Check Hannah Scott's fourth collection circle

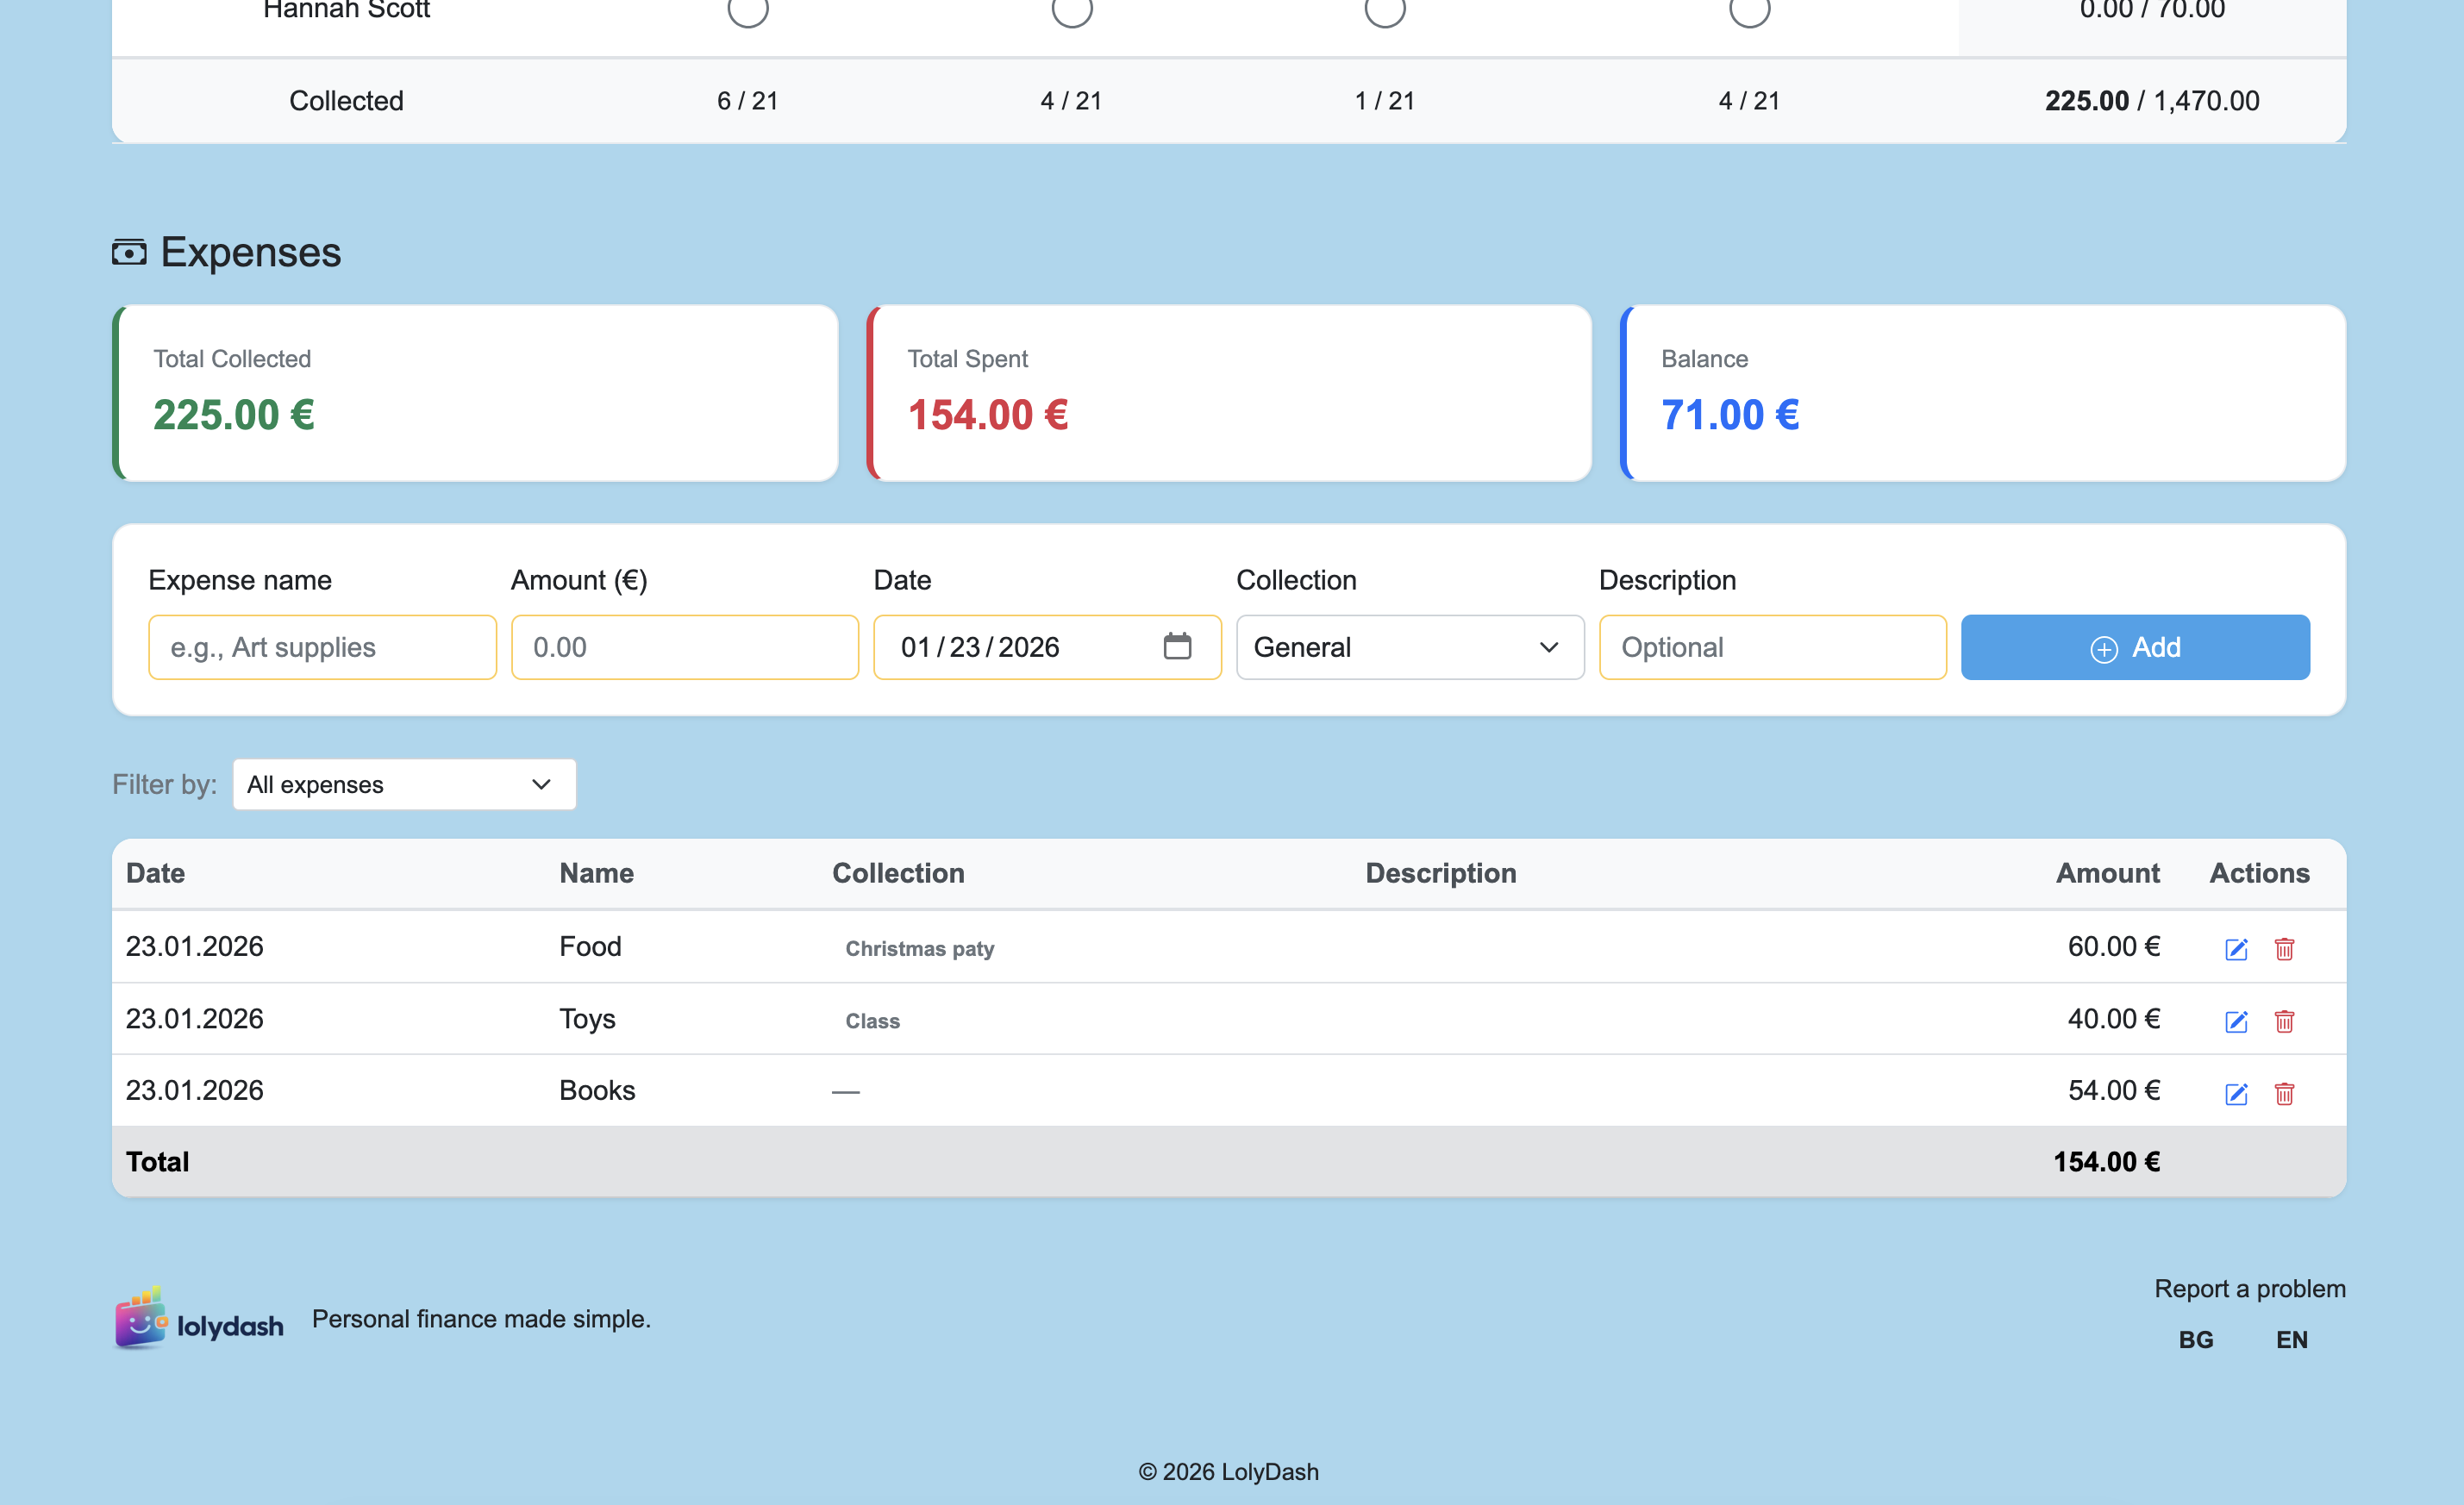1749,10
